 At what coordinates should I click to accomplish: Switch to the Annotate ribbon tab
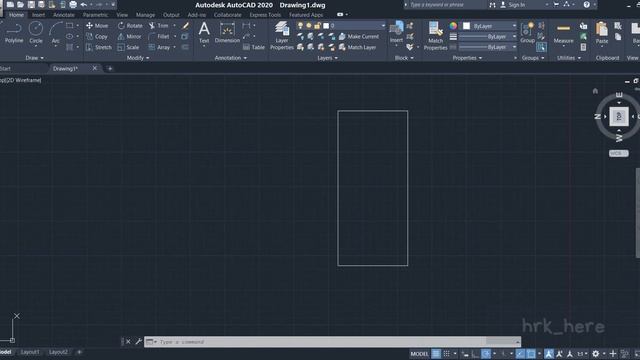pyautogui.click(x=64, y=15)
